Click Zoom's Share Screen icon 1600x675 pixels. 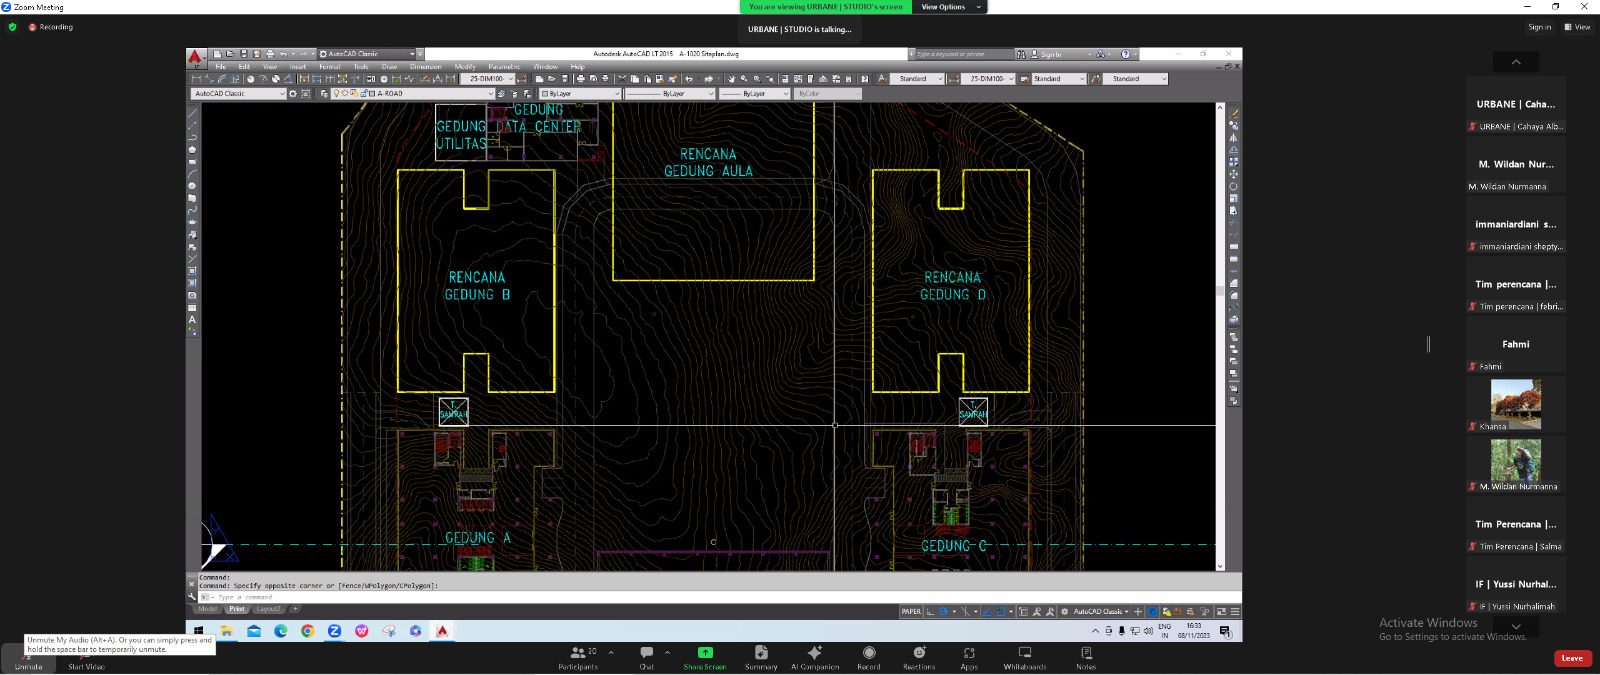705,653
